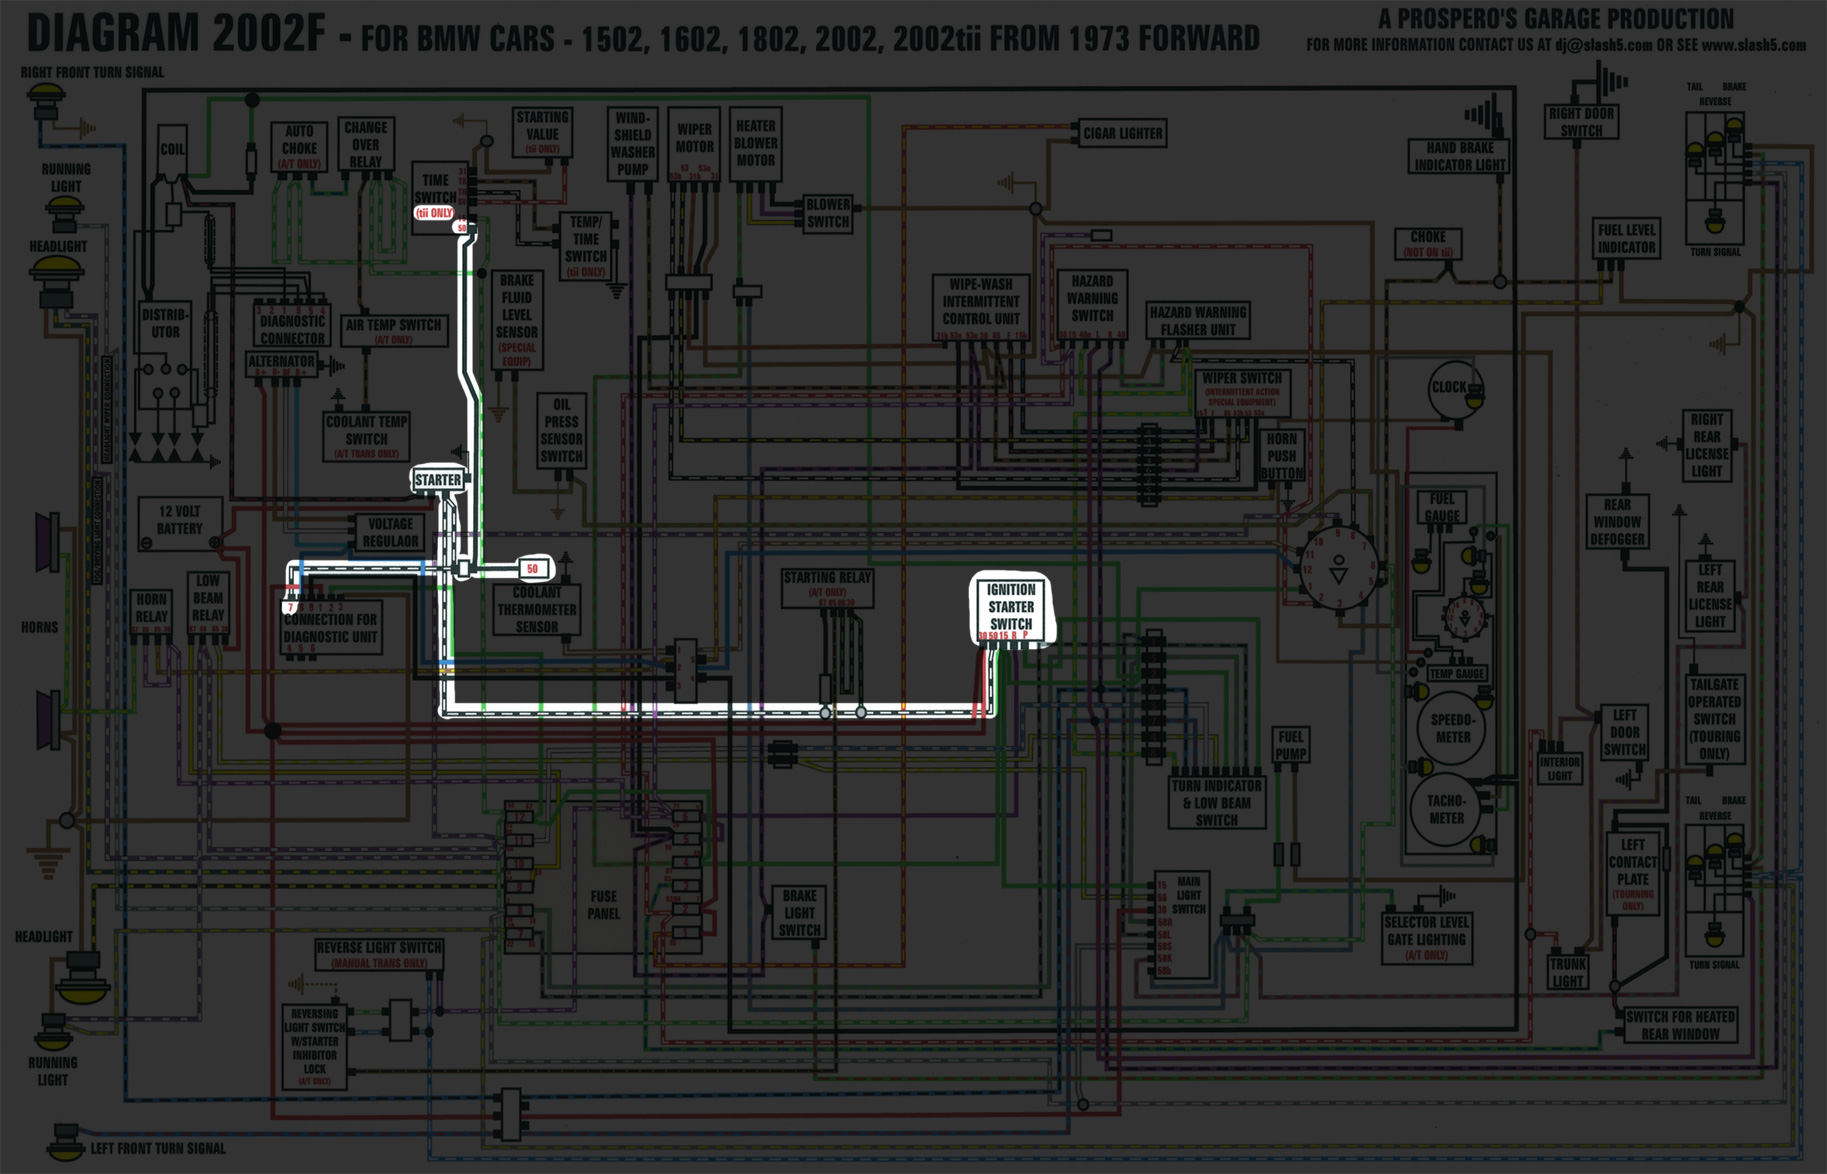Click the Tachometer dial
The width and height of the screenshot is (1827, 1174).
point(1446,809)
